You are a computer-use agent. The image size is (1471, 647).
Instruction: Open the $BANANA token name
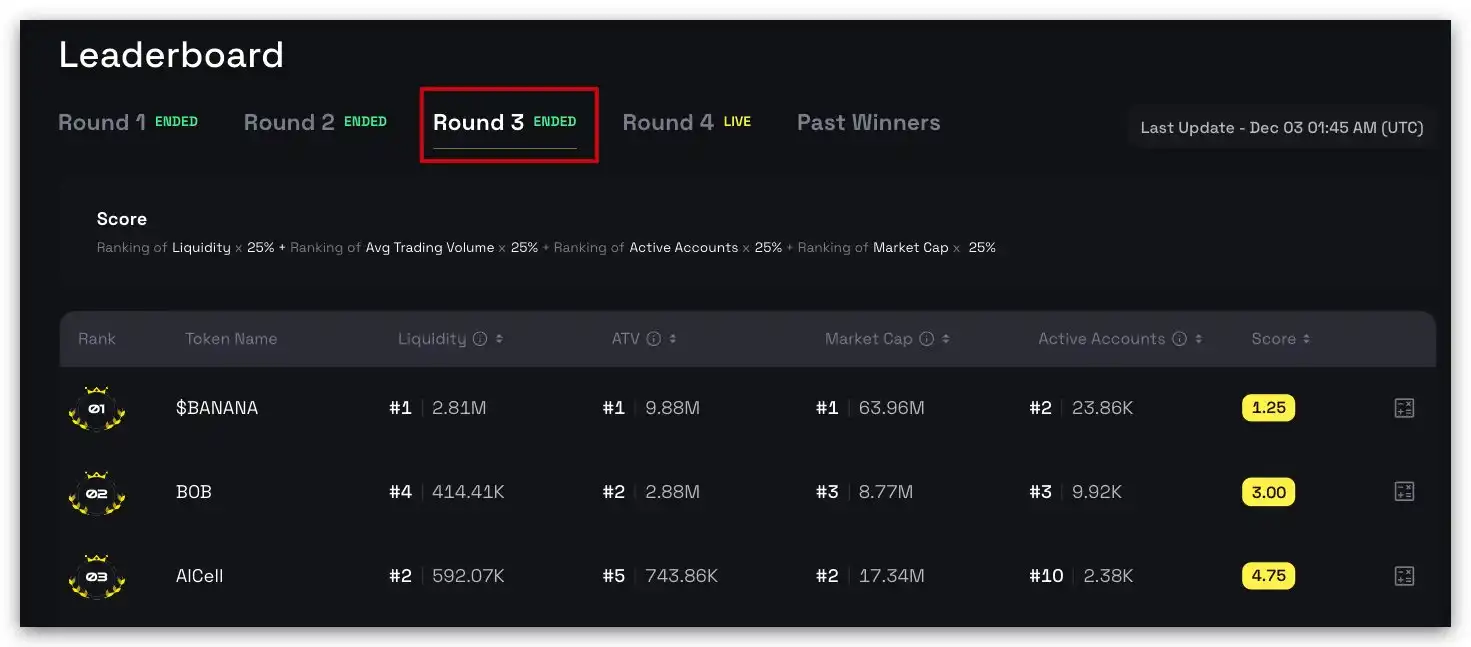[217, 408]
